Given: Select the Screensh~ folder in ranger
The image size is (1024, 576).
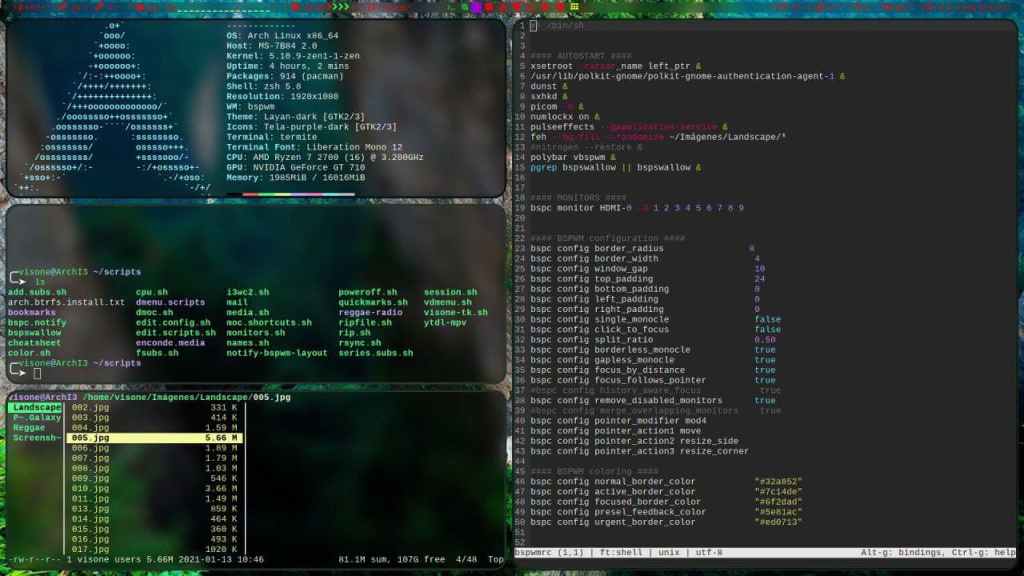Looking at the screenshot, I should pyautogui.click(x=36, y=438).
